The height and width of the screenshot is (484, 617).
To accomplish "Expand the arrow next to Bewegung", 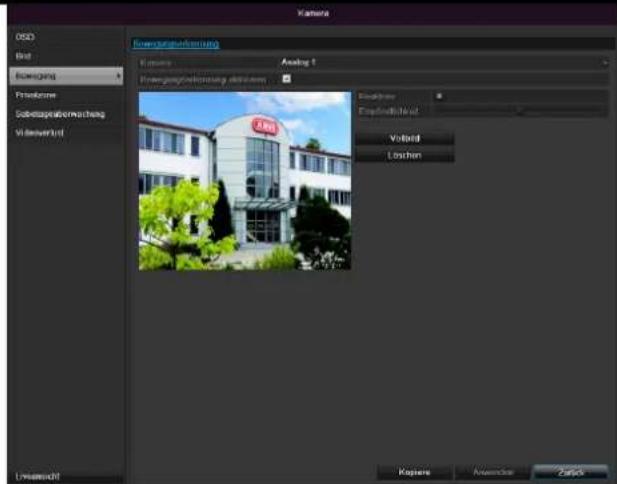I will coord(119,75).
